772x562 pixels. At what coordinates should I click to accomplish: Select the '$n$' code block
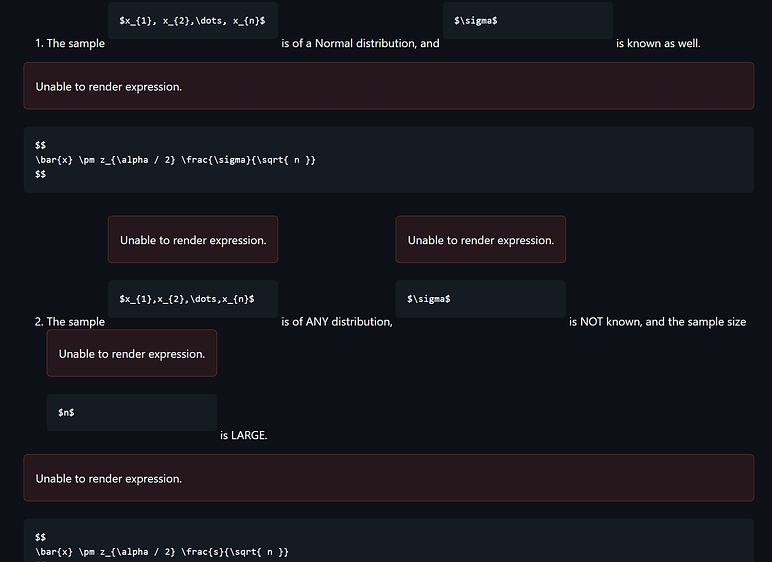pos(131,412)
